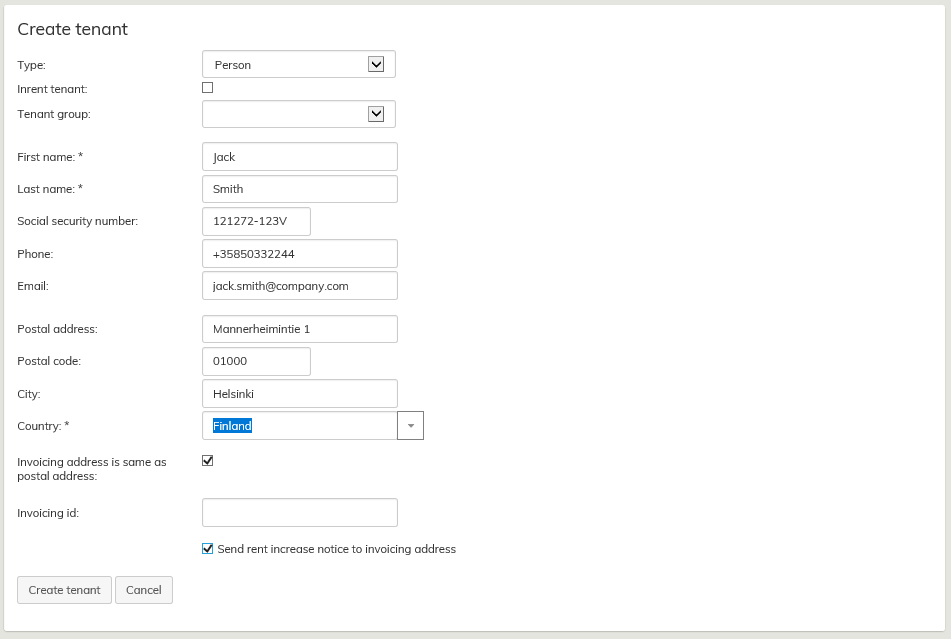Click the Email field with jack.smith@company.com
The width and height of the screenshot is (951, 639).
(300, 286)
